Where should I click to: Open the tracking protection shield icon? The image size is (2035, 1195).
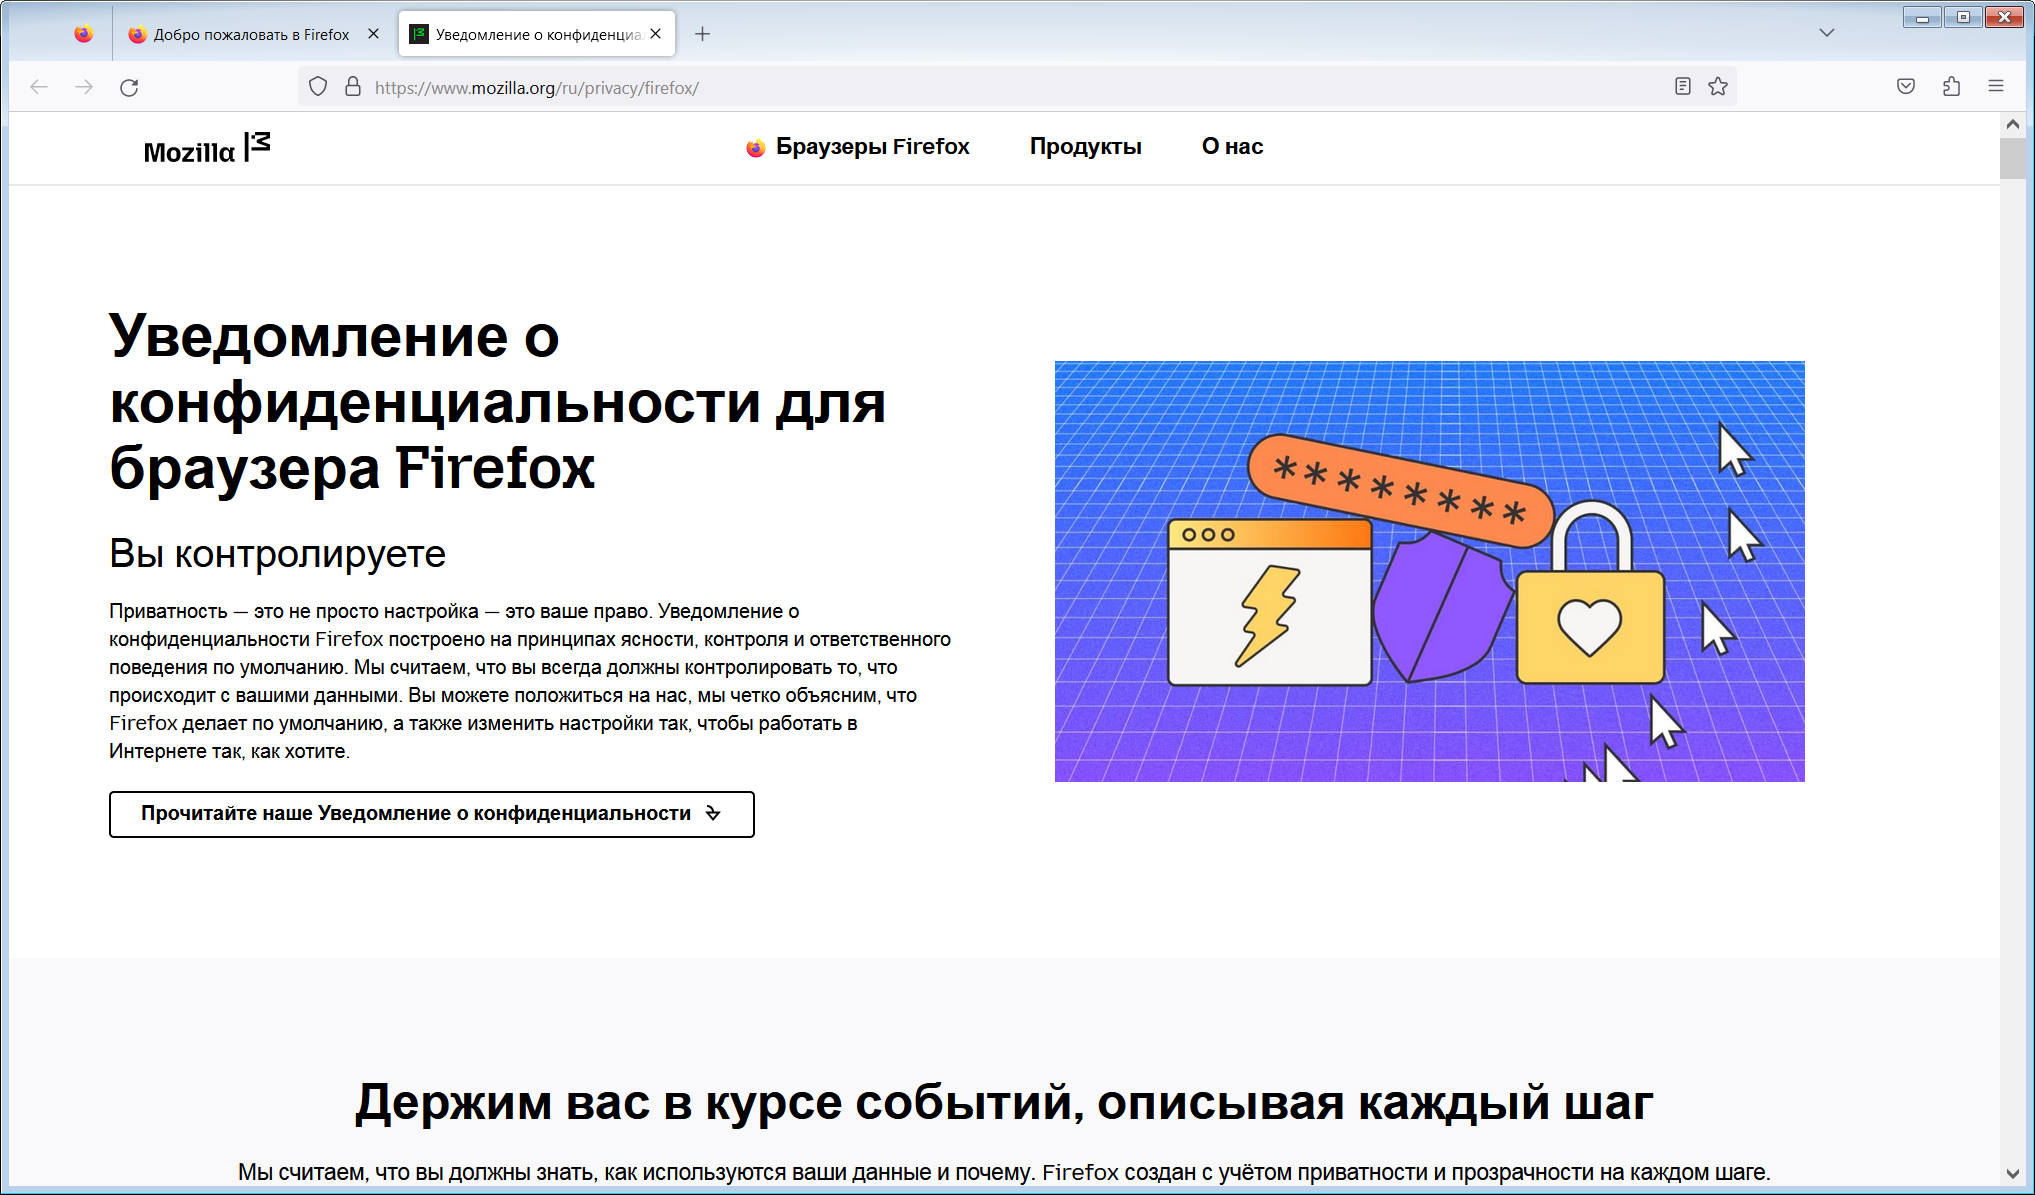click(x=318, y=87)
